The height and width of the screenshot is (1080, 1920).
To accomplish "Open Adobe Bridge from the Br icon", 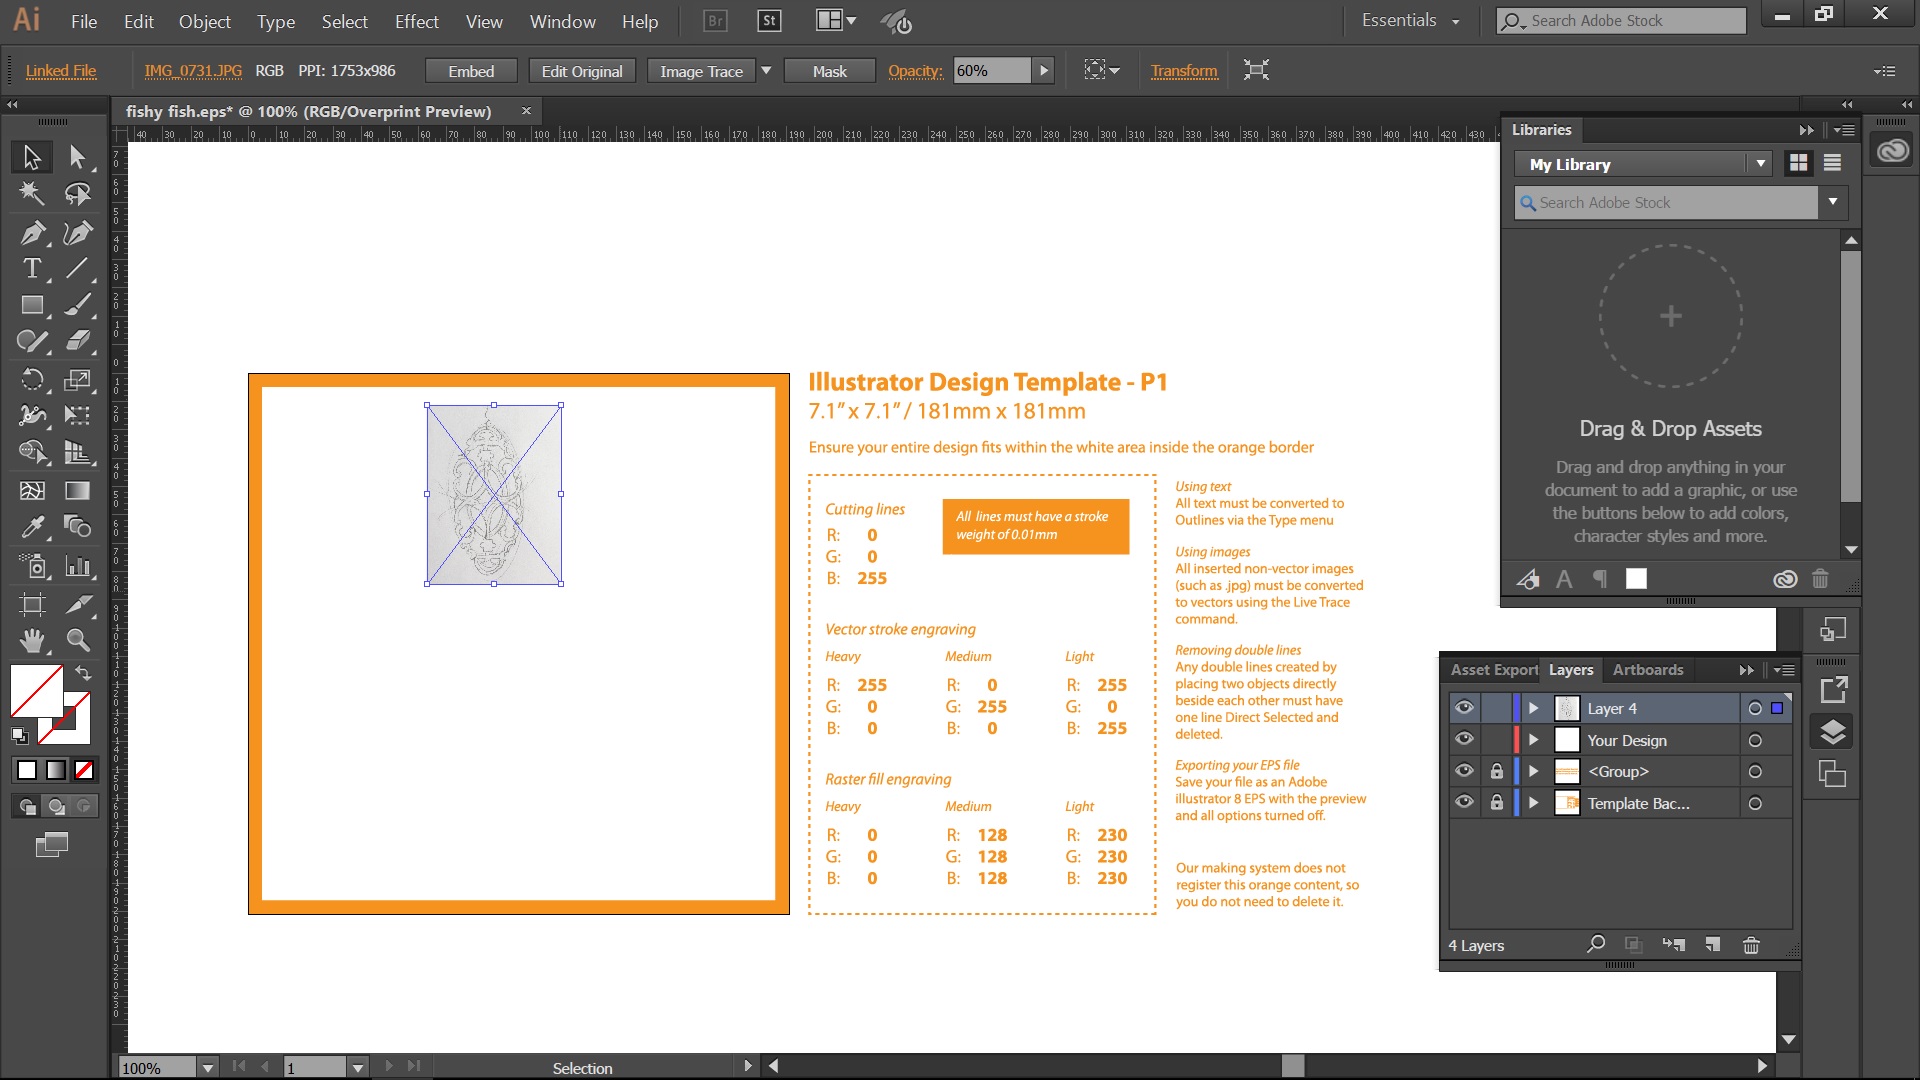I will coord(715,21).
